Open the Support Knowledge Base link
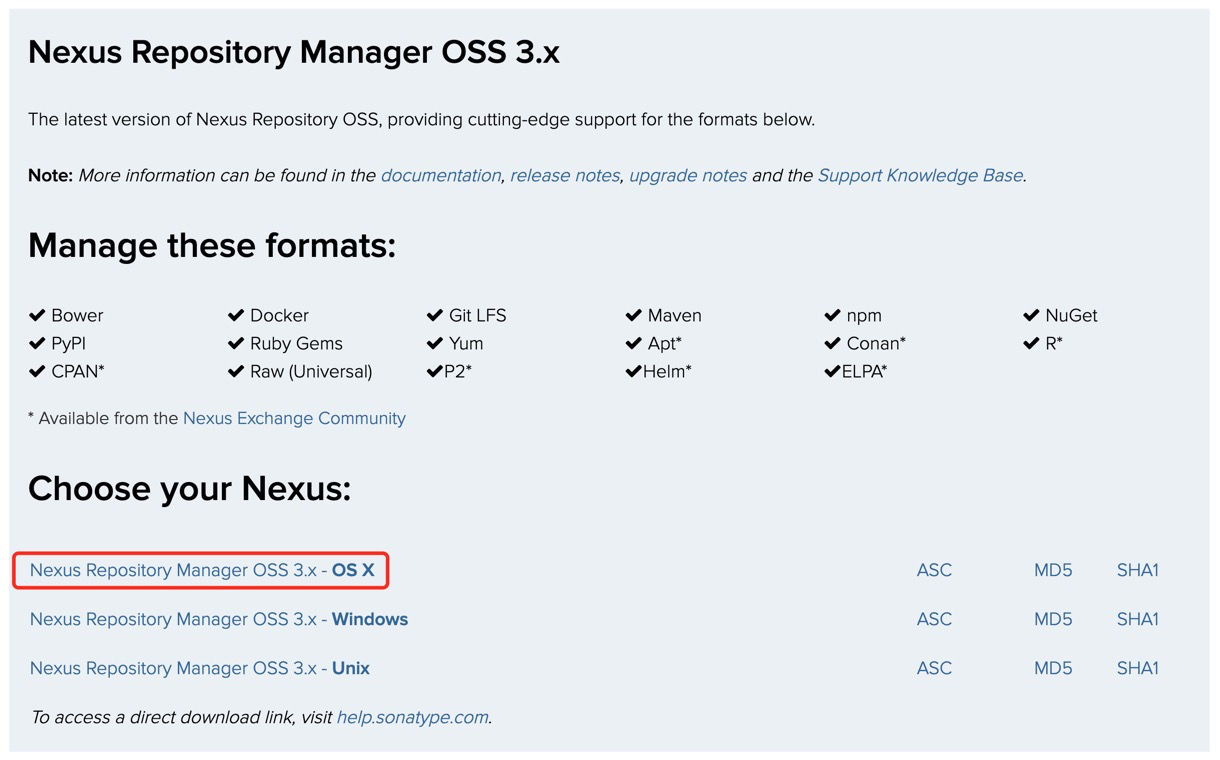 pyautogui.click(x=919, y=175)
